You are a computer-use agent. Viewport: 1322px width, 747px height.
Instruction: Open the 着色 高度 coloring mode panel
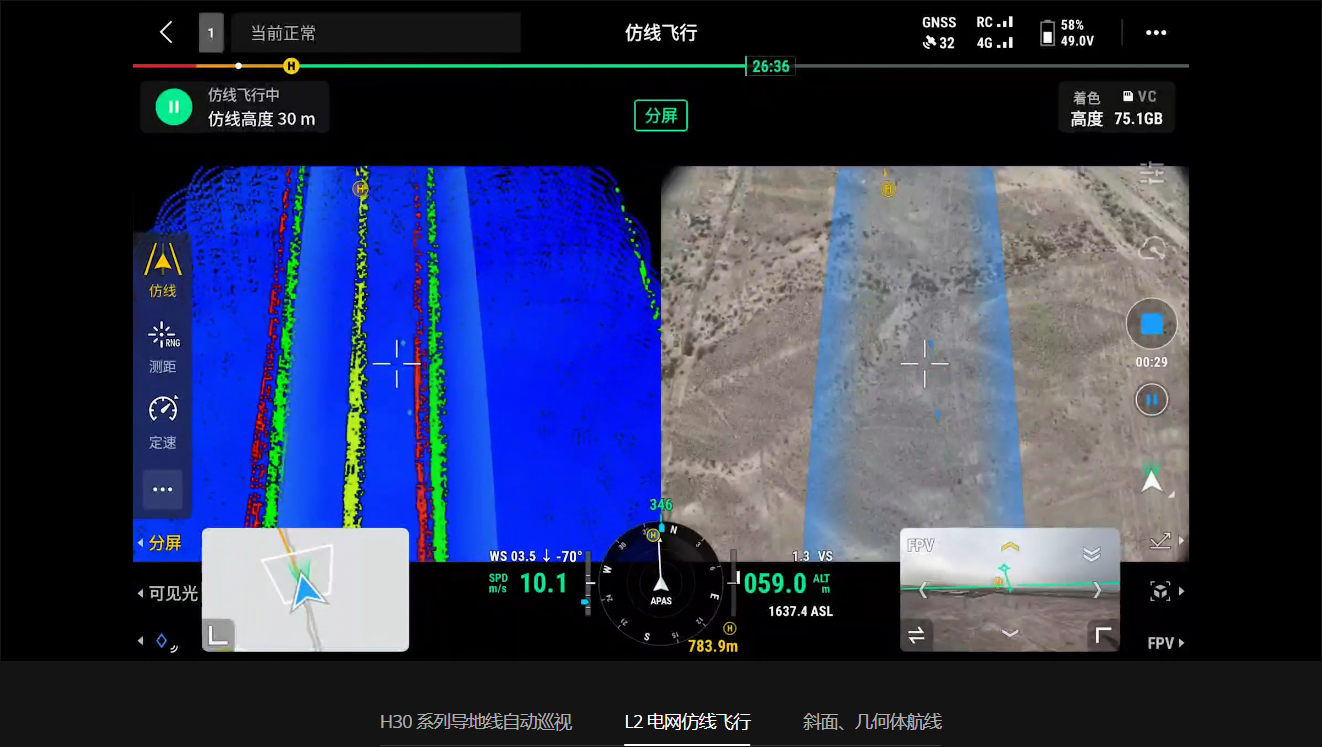click(x=1116, y=108)
